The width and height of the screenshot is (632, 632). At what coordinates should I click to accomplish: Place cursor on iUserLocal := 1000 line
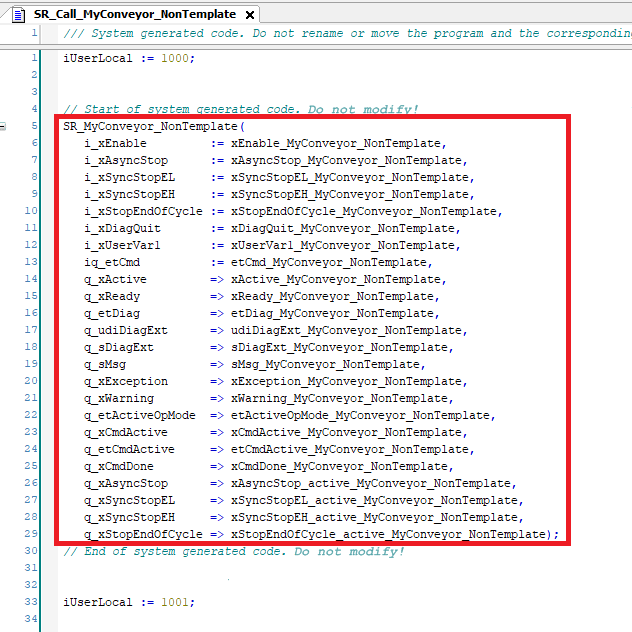click(128, 58)
